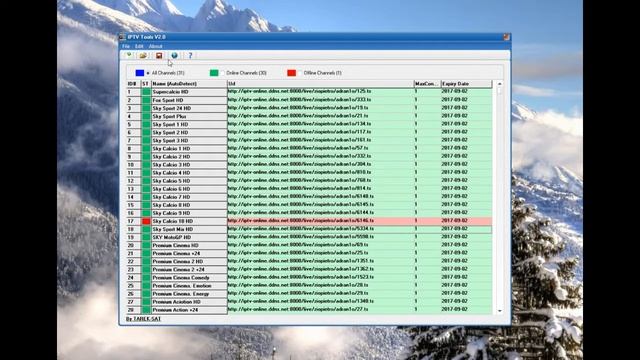
Task: Select the Sky Sport 3 HD channel name
Action: [x=170, y=140]
